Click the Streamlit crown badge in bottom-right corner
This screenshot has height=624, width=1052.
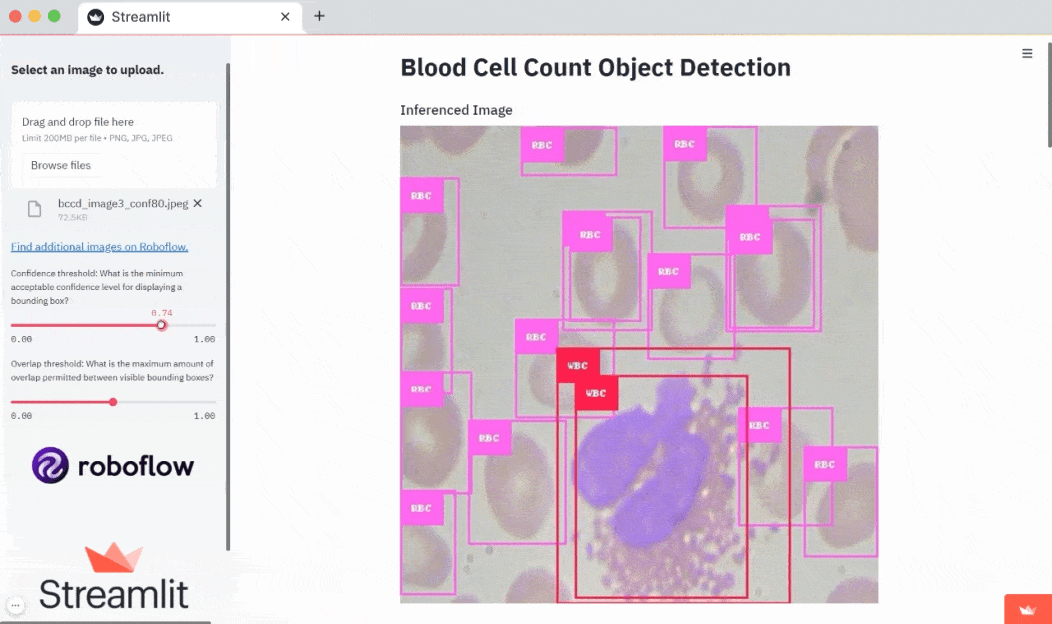coord(1027,609)
